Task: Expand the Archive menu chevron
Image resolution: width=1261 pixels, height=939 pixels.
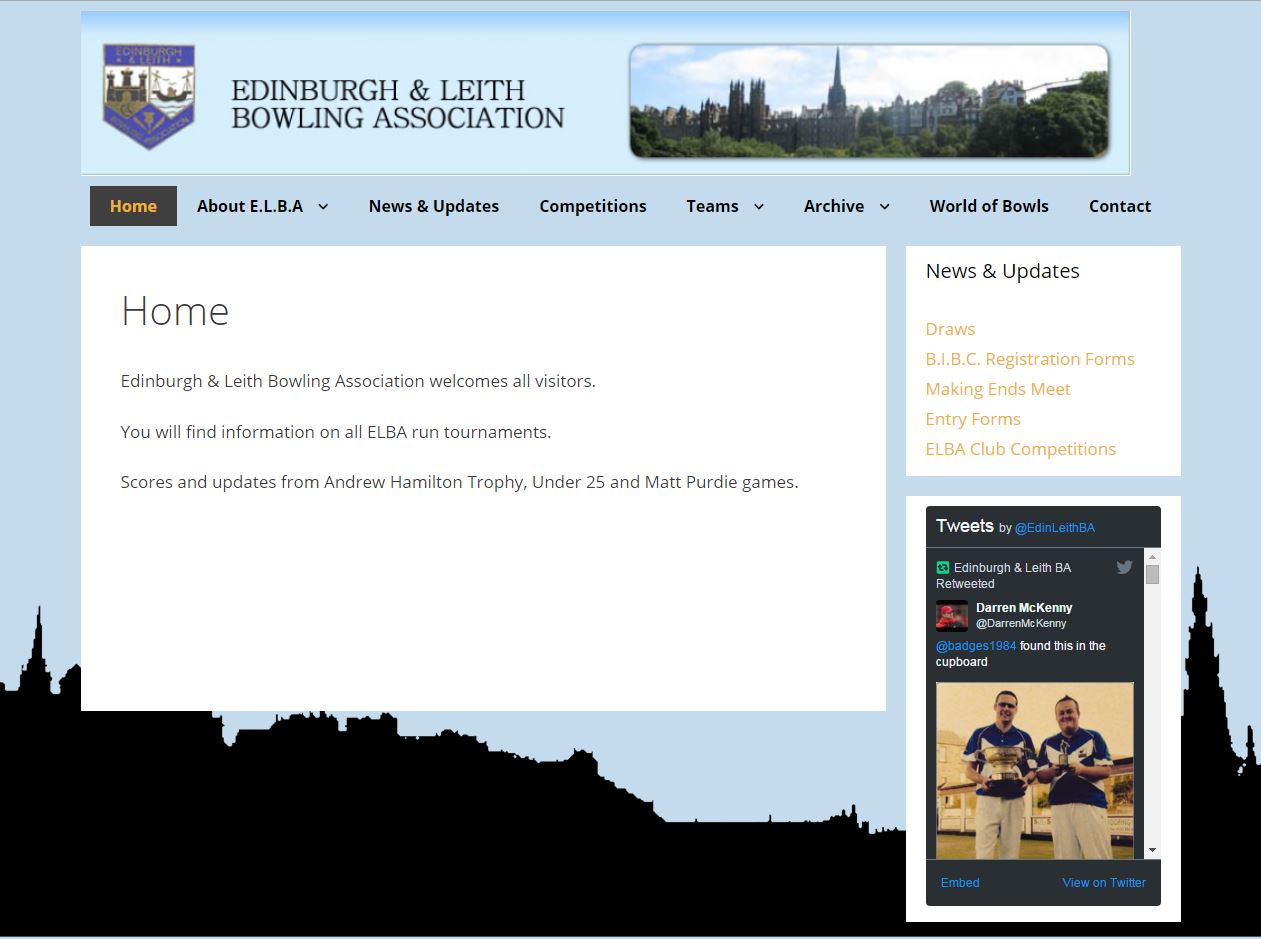Action: (884, 206)
